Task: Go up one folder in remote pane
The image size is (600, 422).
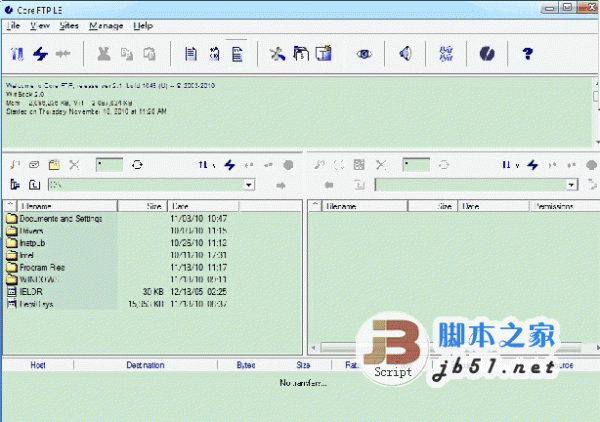Action: coord(359,185)
